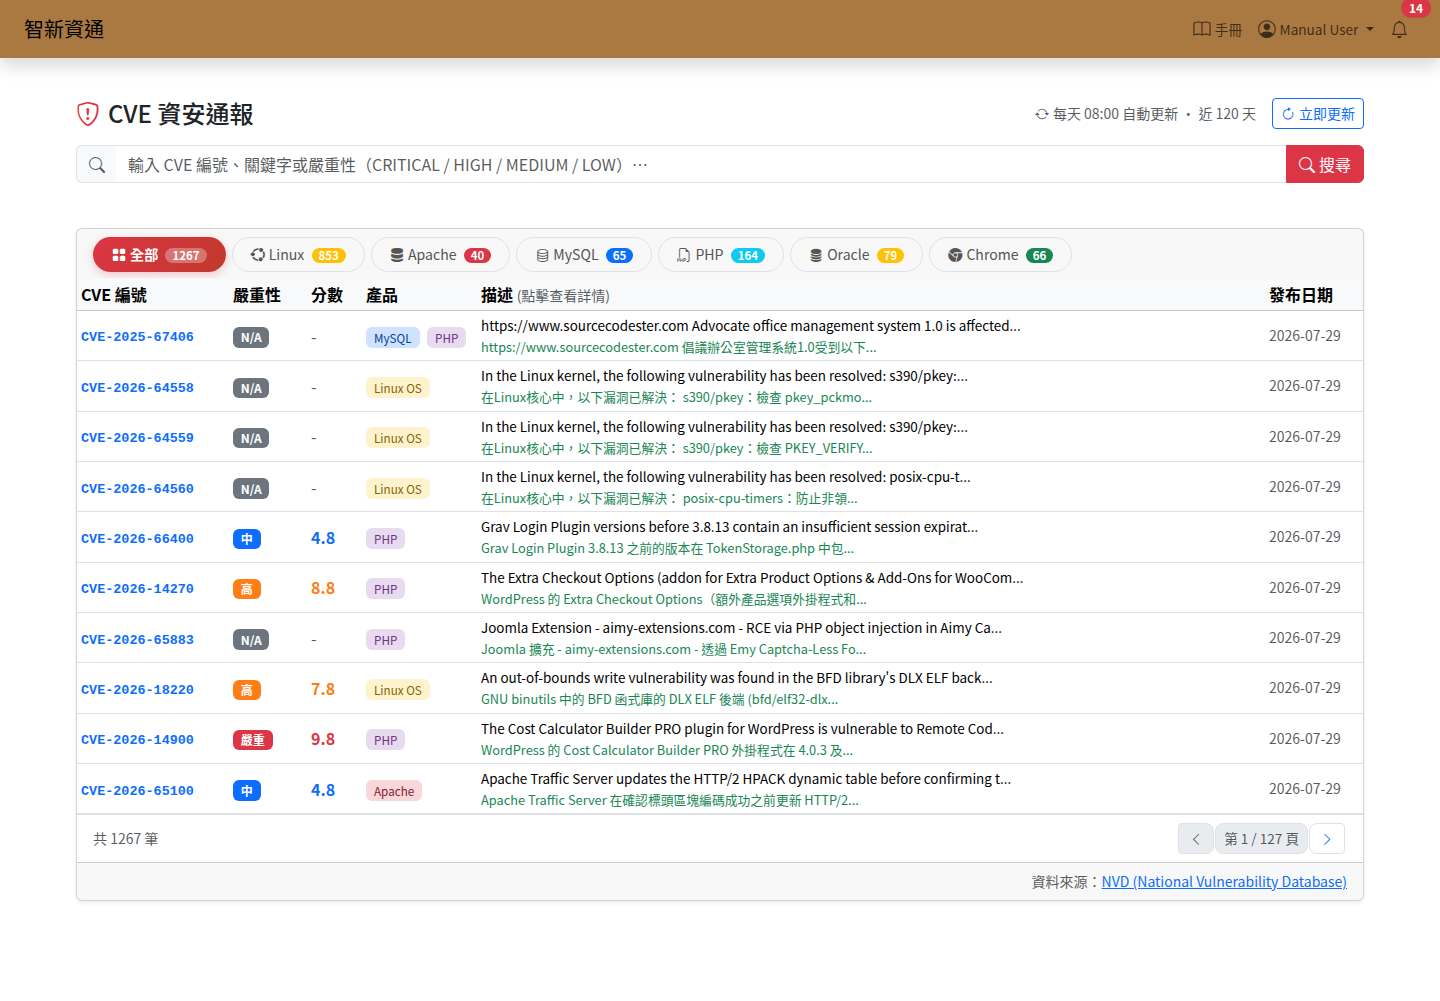Viewport: 1440px width, 1001px height.
Task: Click the Apache tag in CVE-2026-65100 row
Action: click(394, 791)
